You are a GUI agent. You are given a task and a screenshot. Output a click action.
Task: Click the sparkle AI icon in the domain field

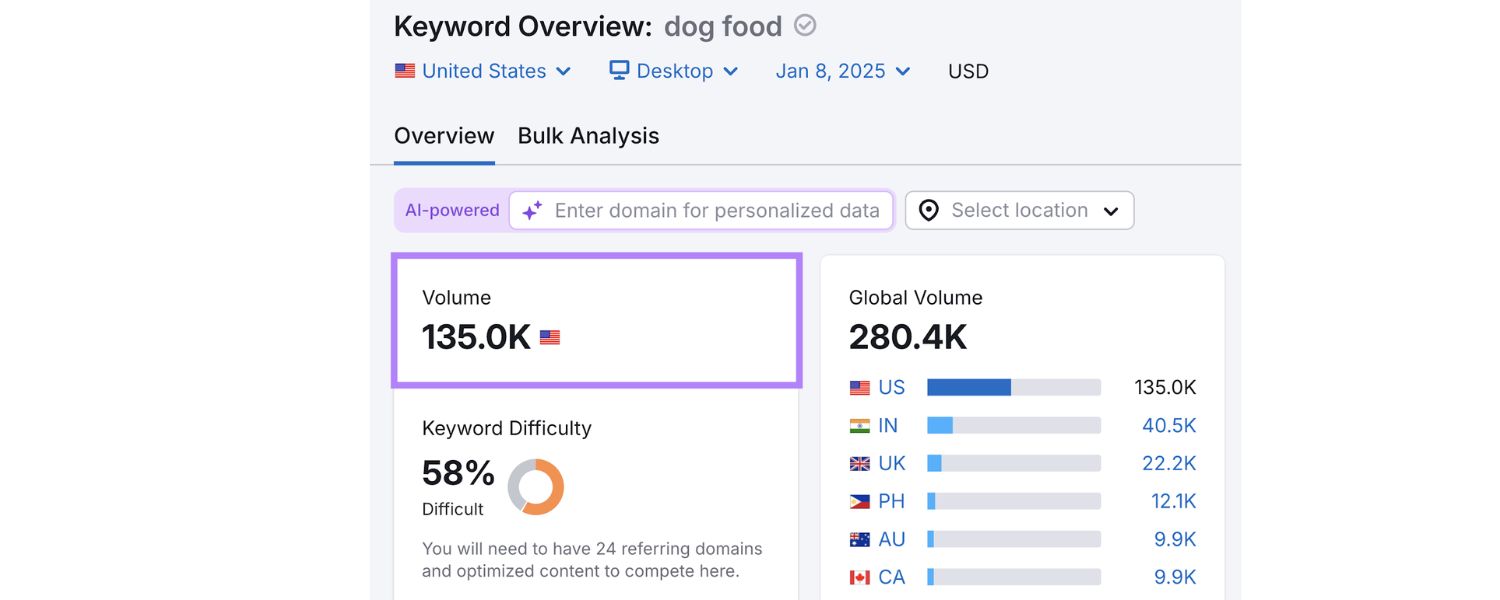point(531,210)
